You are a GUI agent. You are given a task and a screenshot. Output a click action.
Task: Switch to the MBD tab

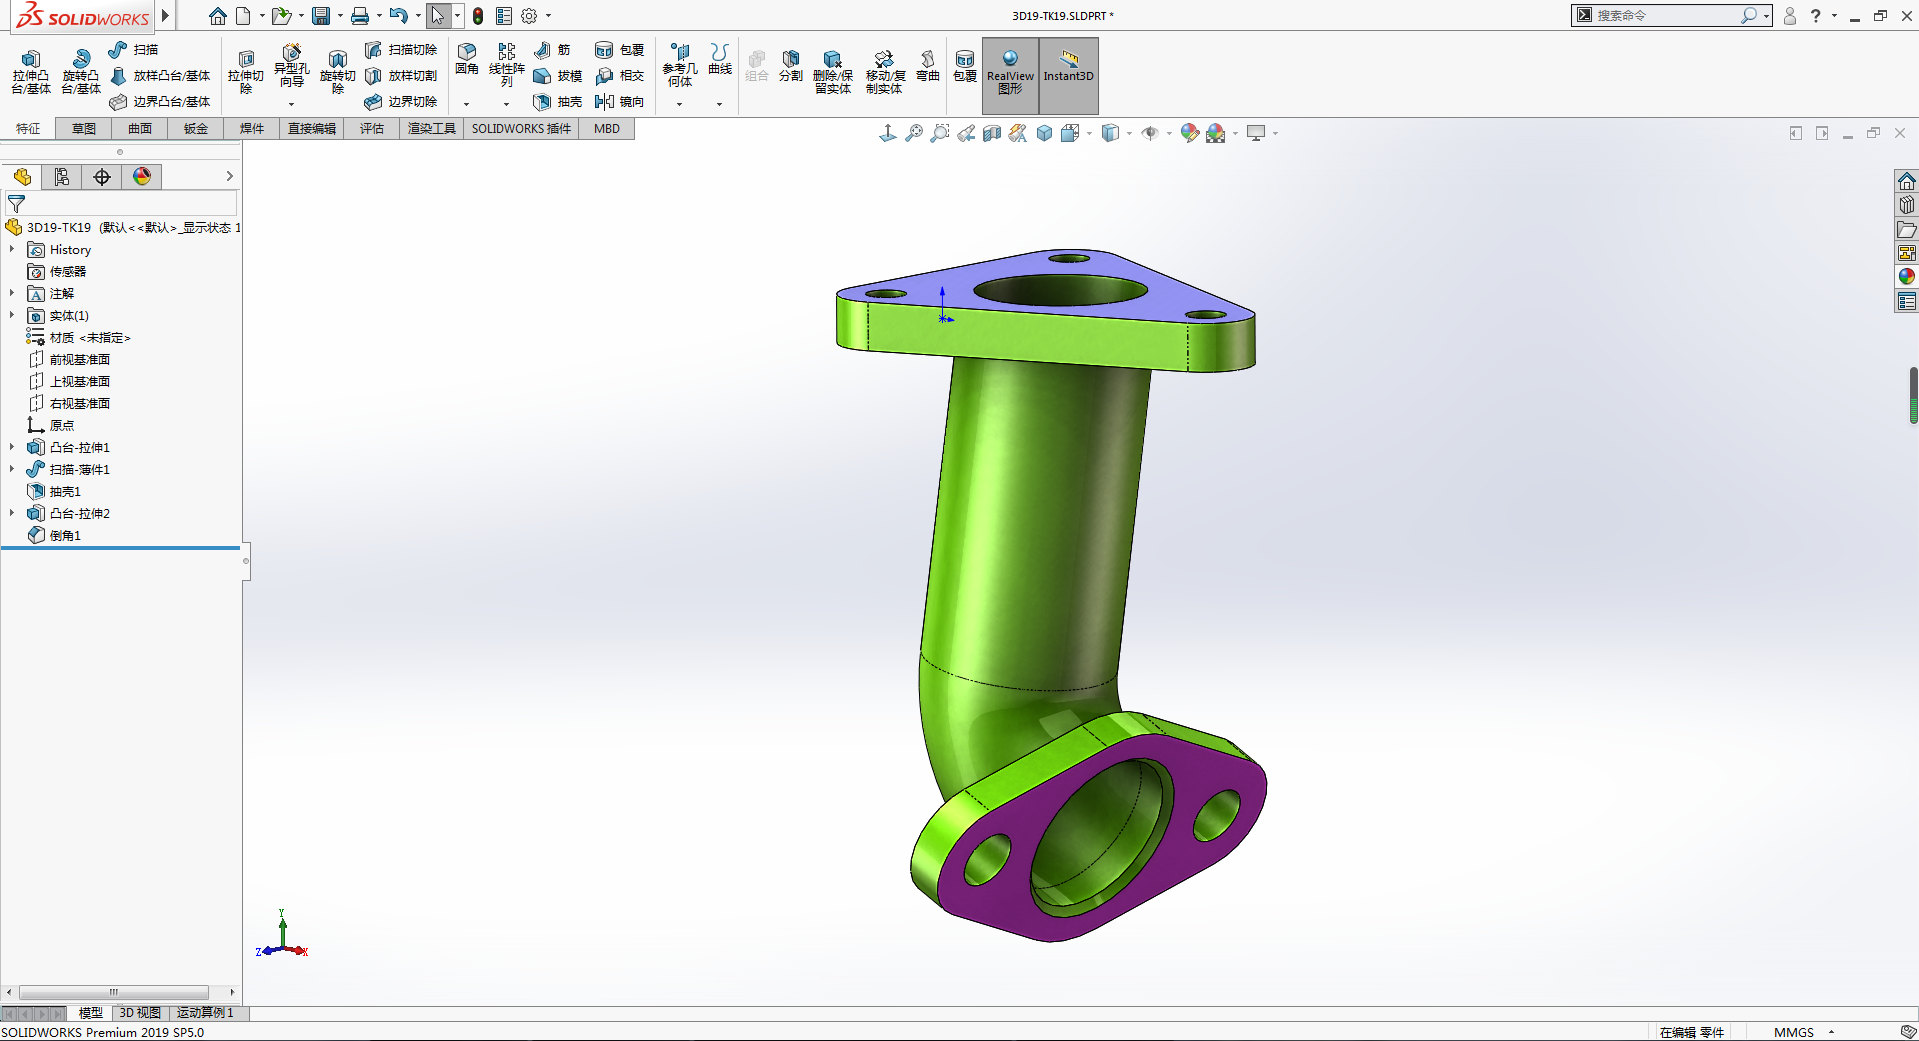point(607,129)
